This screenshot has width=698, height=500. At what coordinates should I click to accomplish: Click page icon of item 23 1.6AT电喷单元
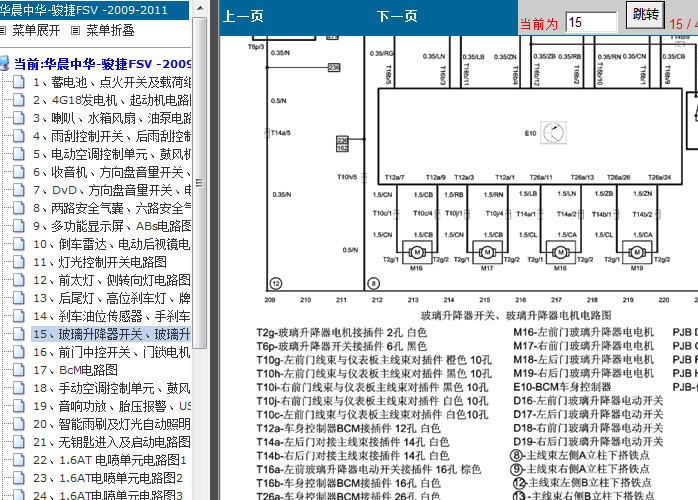(19, 478)
